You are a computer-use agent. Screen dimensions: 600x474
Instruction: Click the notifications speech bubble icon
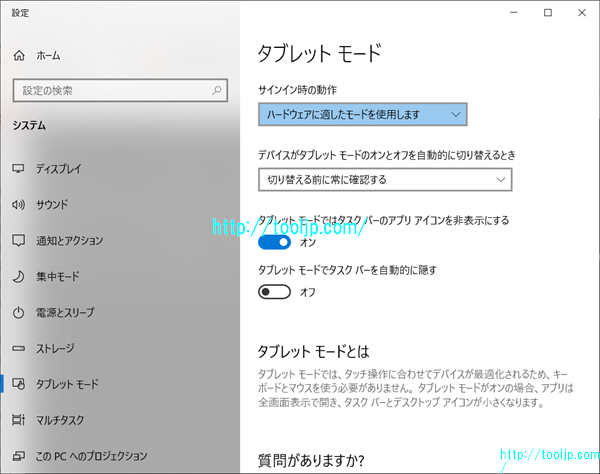(x=18, y=241)
